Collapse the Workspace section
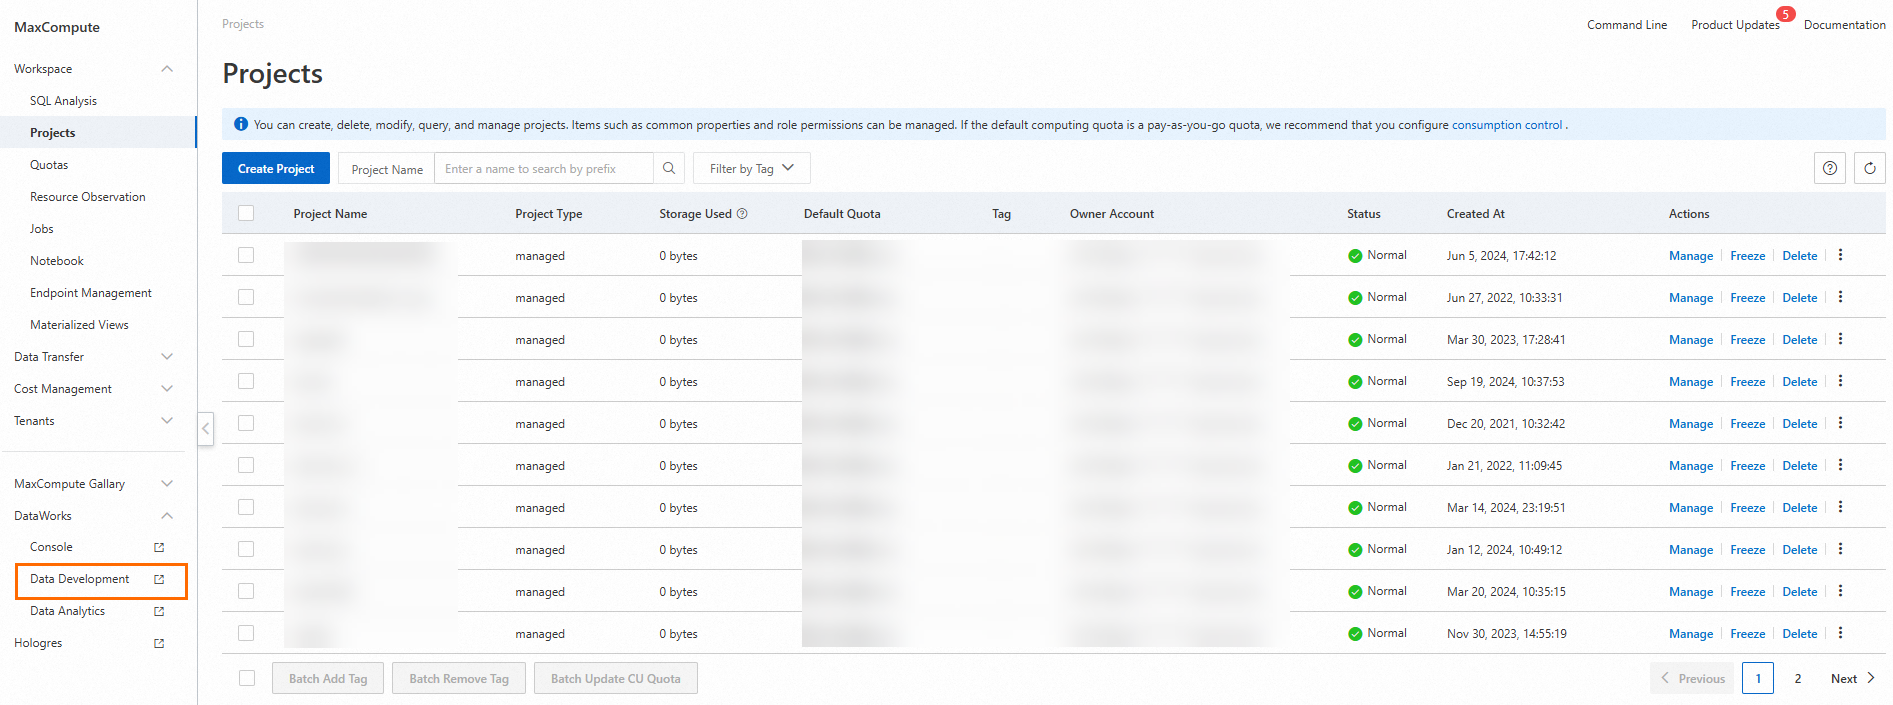 tap(167, 69)
